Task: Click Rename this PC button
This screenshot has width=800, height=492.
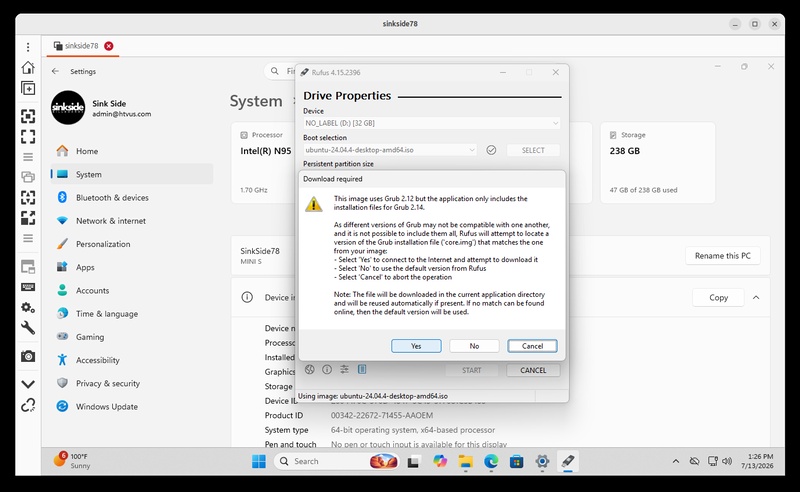Action: click(723, 256)
